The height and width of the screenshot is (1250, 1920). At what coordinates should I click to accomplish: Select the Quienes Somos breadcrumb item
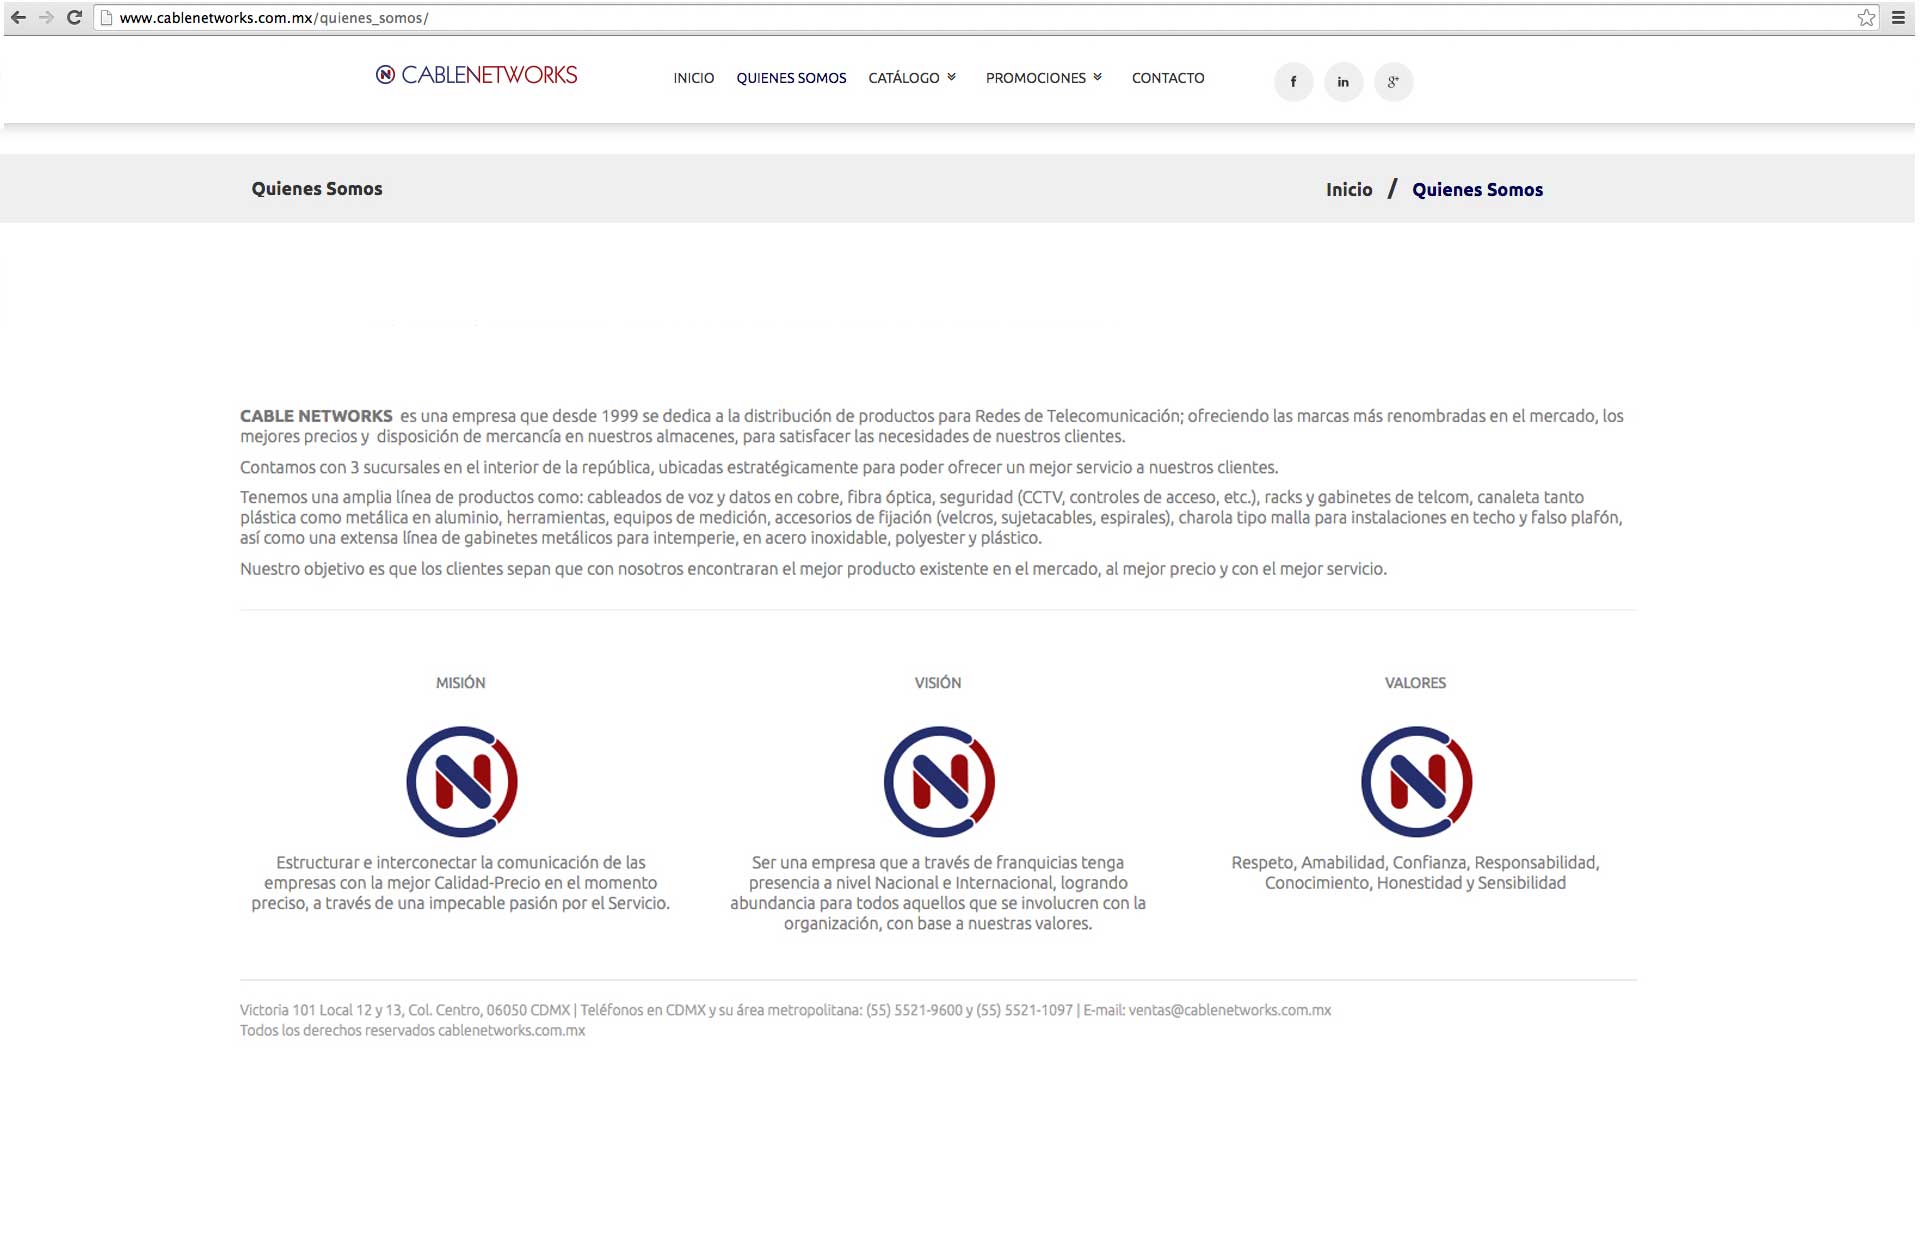pyautogui.click(x=1477, y=190)
